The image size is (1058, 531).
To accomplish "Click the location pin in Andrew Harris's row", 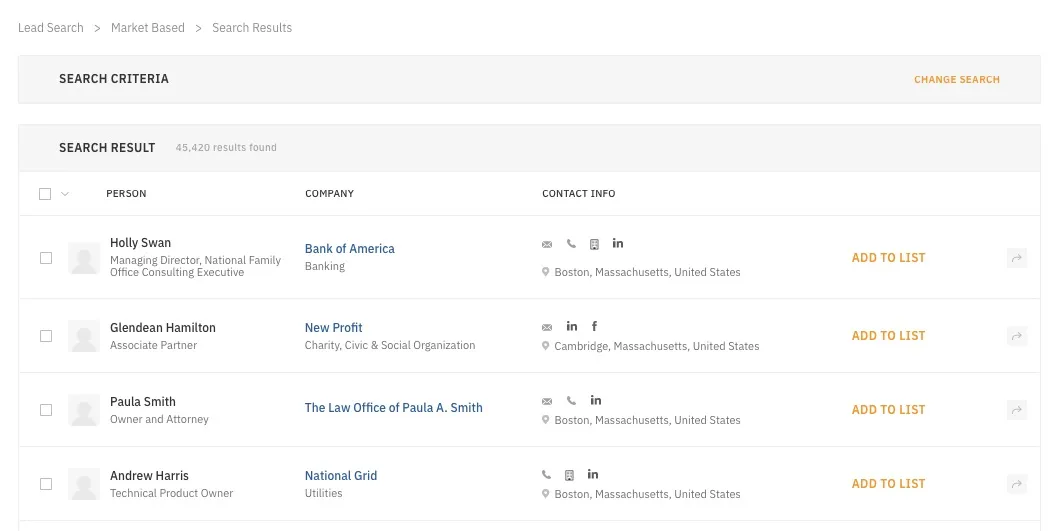I will pos(545,494).
